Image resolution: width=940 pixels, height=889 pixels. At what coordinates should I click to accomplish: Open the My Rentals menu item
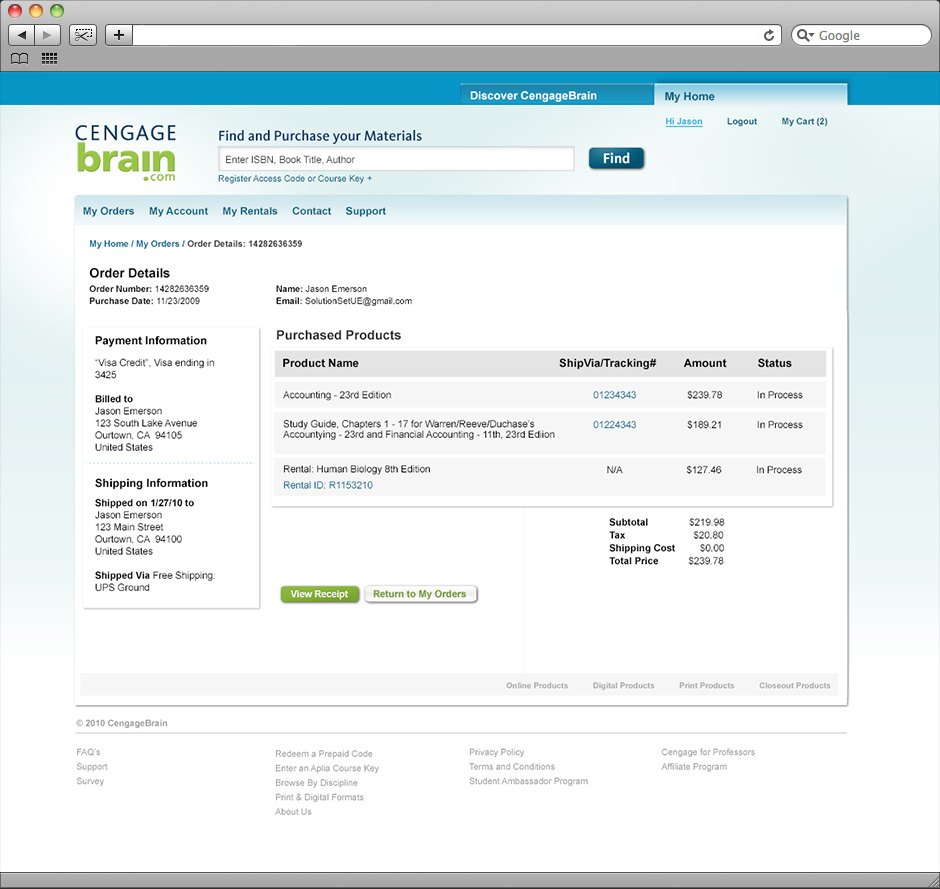point(250,211)
